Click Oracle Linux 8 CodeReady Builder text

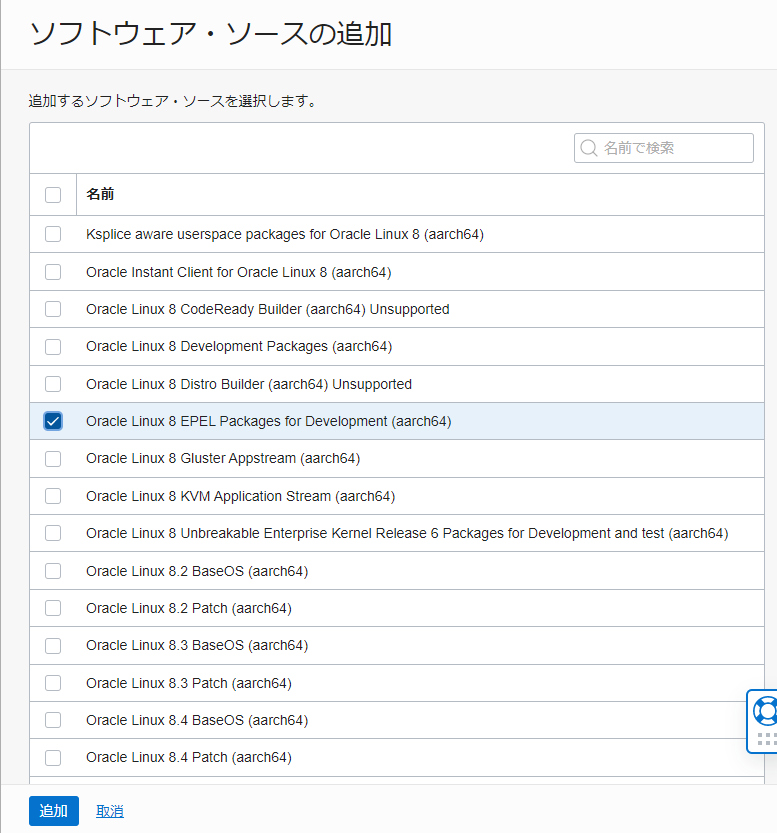[x=268, y=309]
